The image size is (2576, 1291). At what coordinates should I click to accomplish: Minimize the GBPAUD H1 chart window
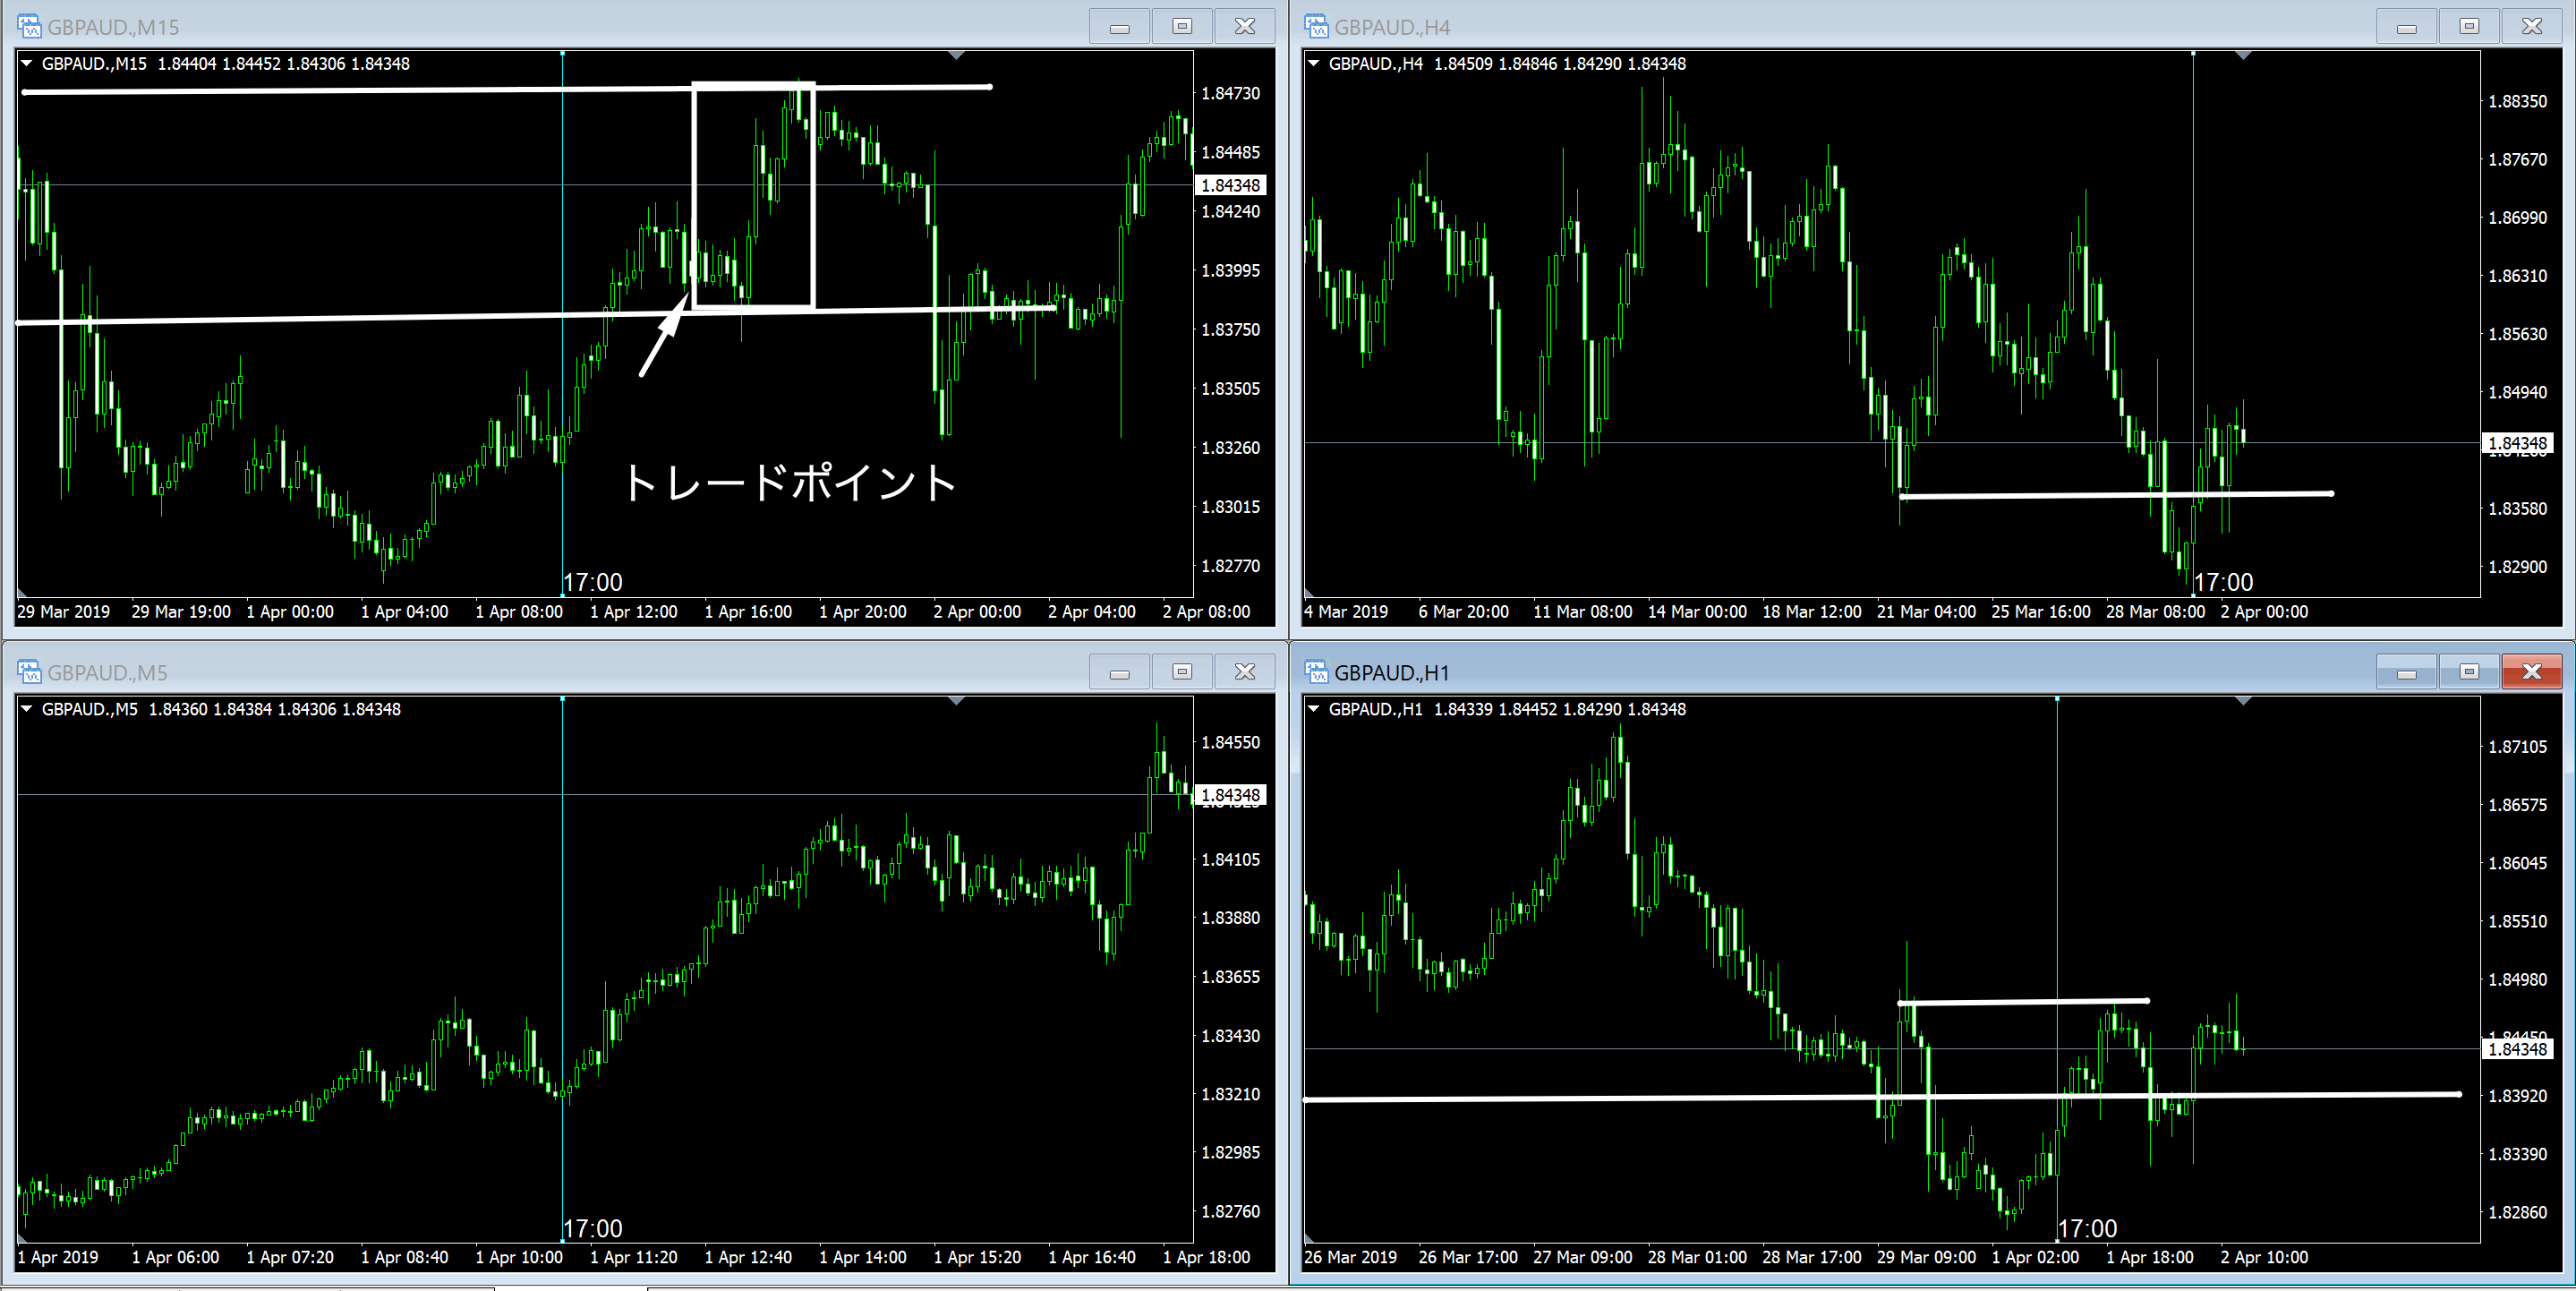2406,672
